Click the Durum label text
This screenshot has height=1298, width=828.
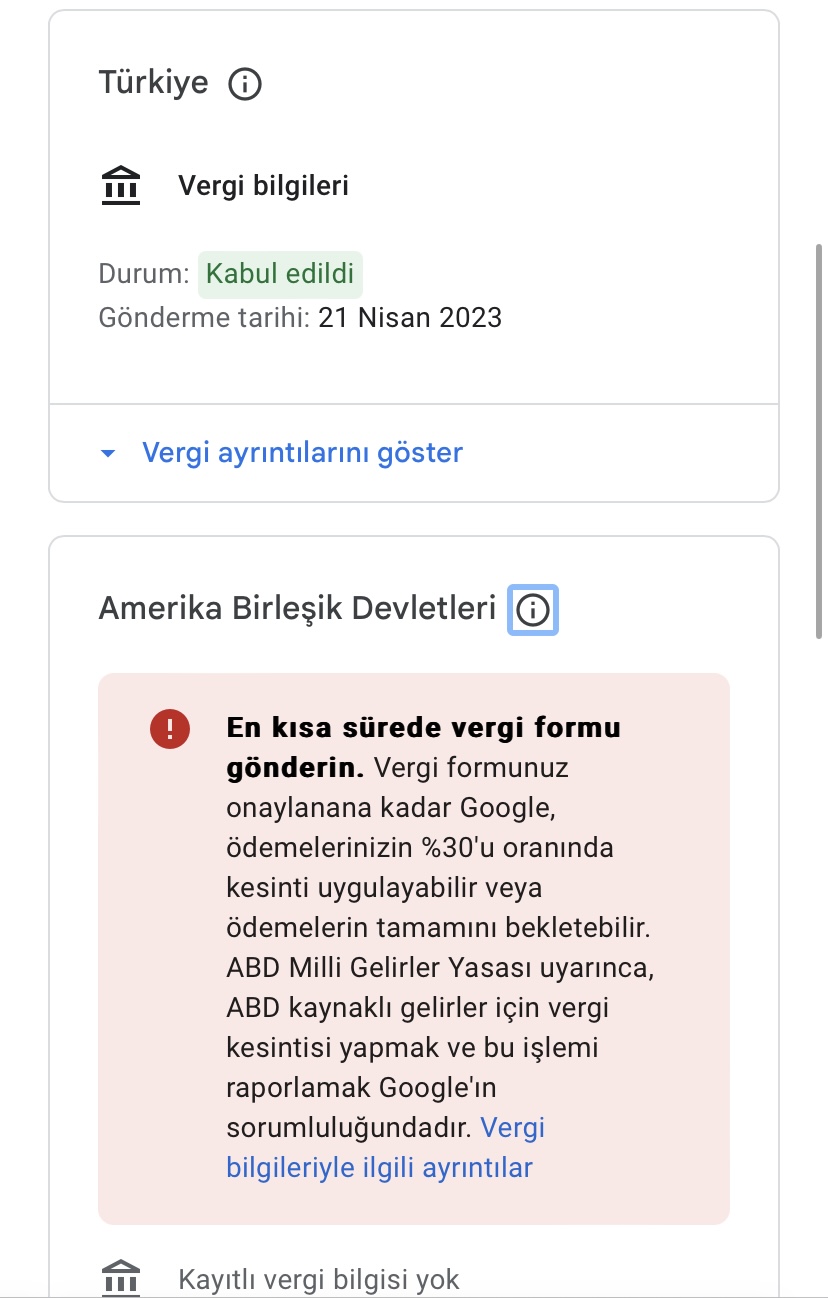pos(144,274)
